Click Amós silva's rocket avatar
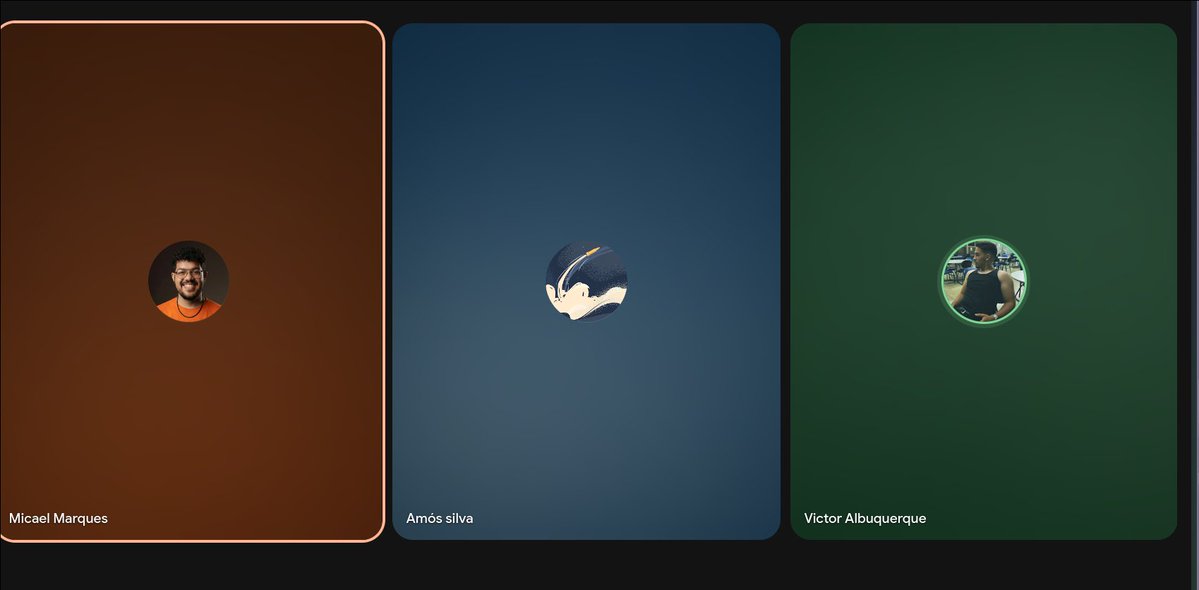This screenshot has height=590, width=1199. click(x=587, y=281)
